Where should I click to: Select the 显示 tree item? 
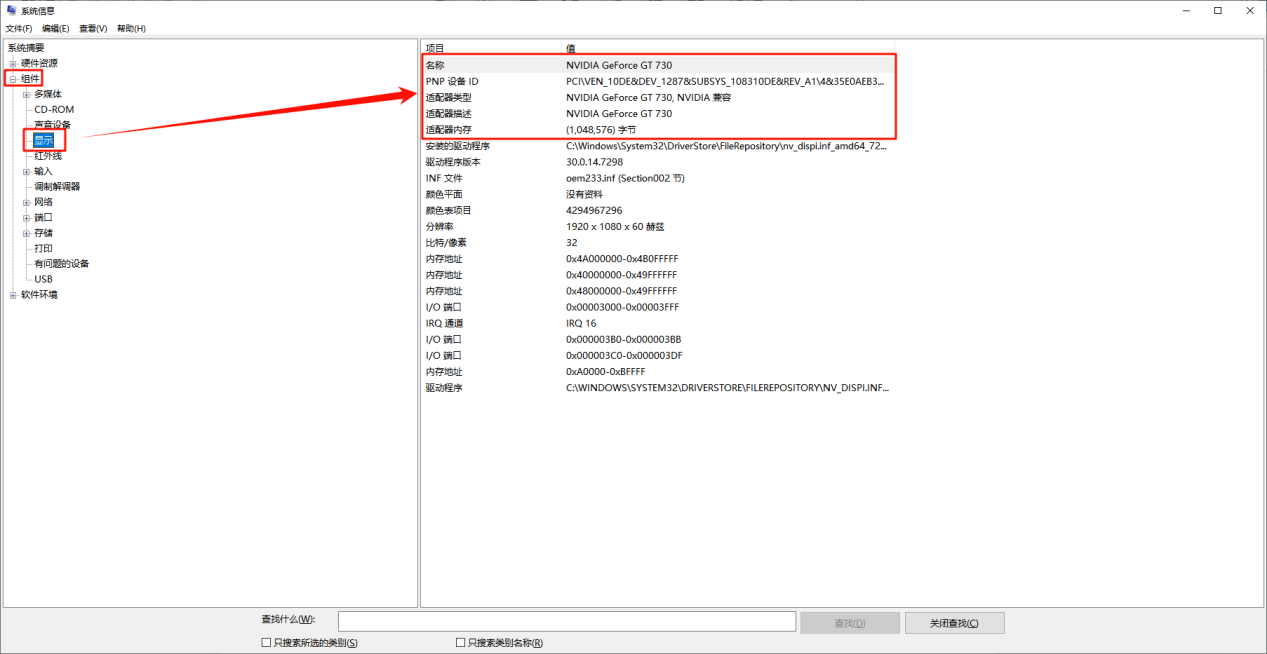(x=43, y=140)
